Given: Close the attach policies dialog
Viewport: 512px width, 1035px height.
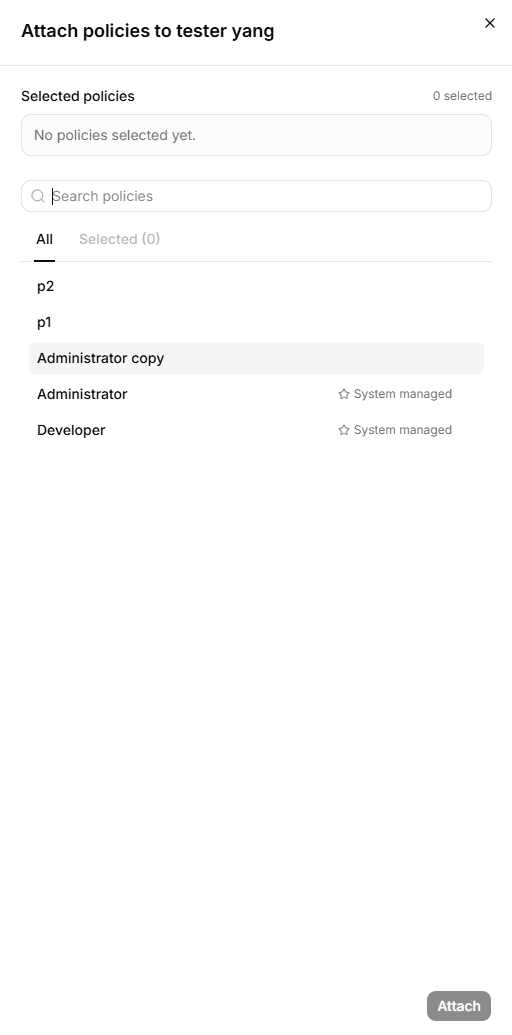Looking at the screenshot, I should (x=490, y=23).
